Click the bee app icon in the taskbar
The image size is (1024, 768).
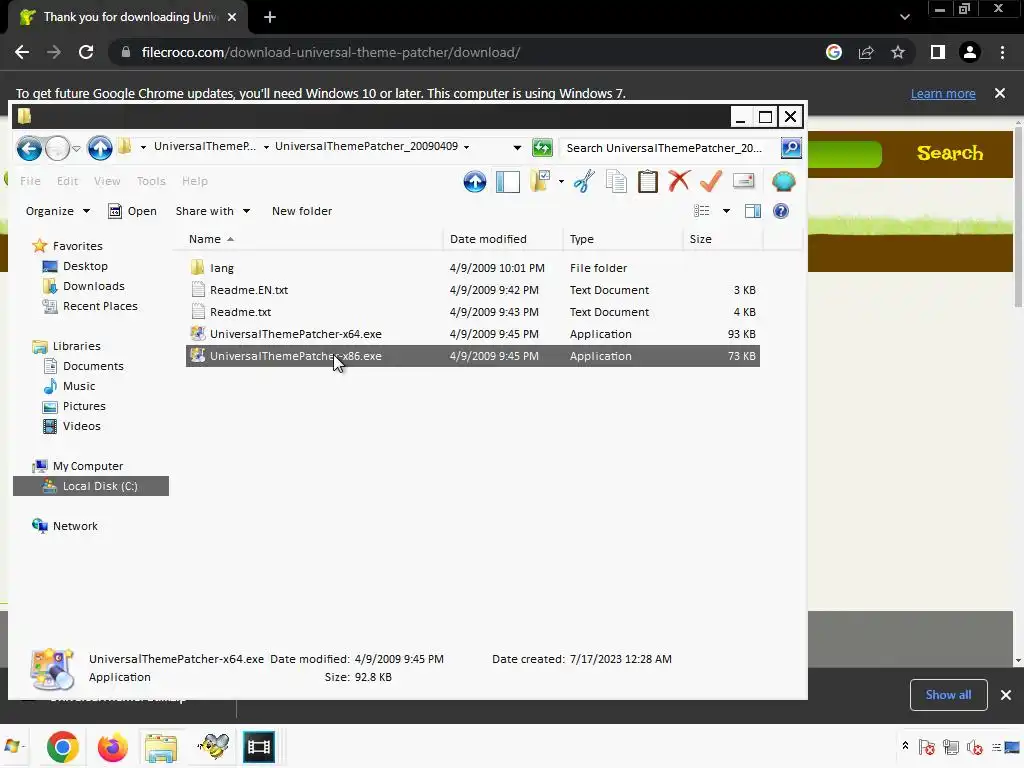click(214, 746)
